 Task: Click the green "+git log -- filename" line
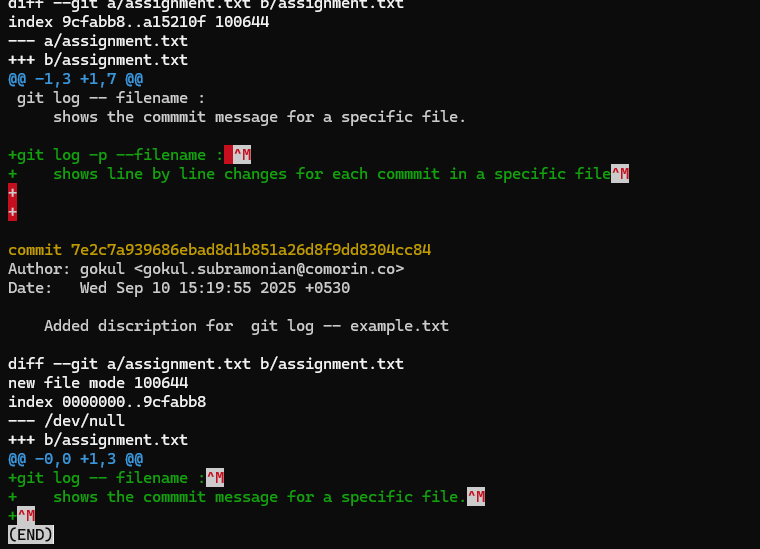pyautogui.click(x=106, y=478)
